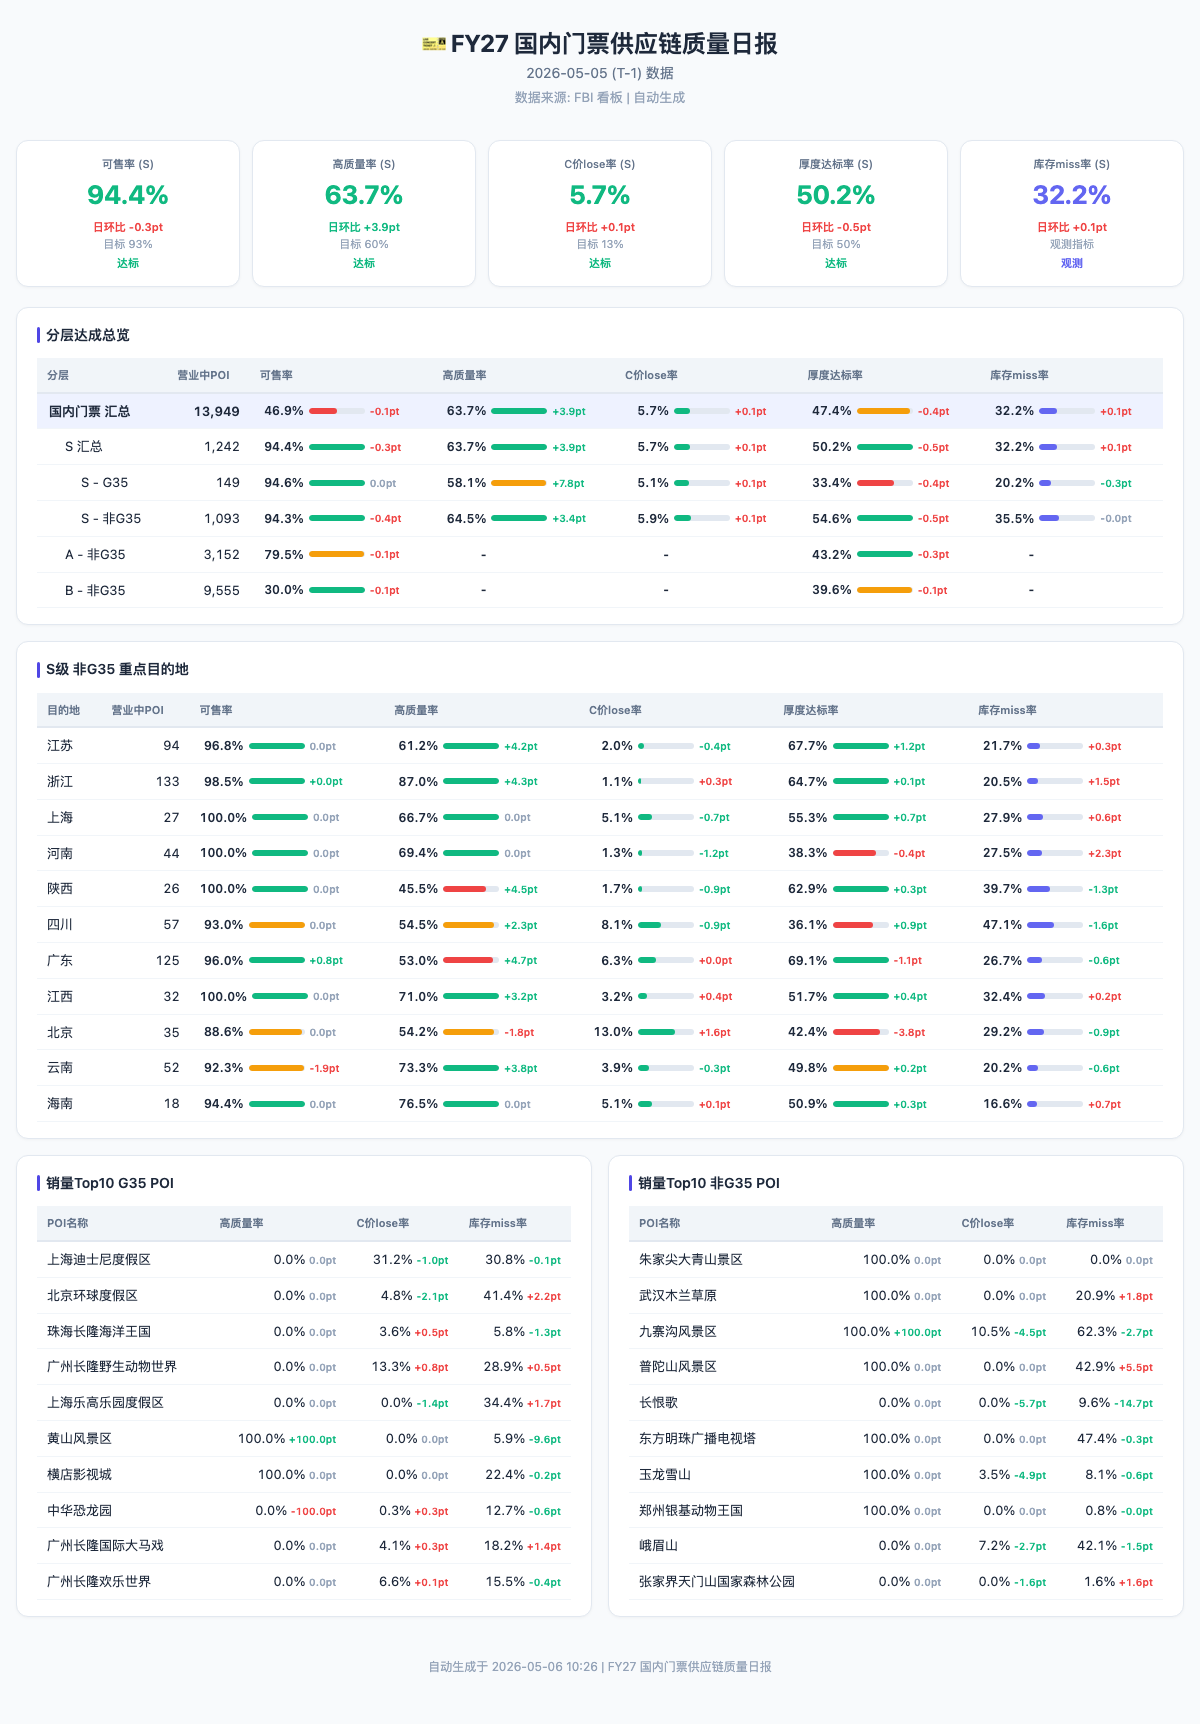Click the 目的地 column header

[63, 710]
